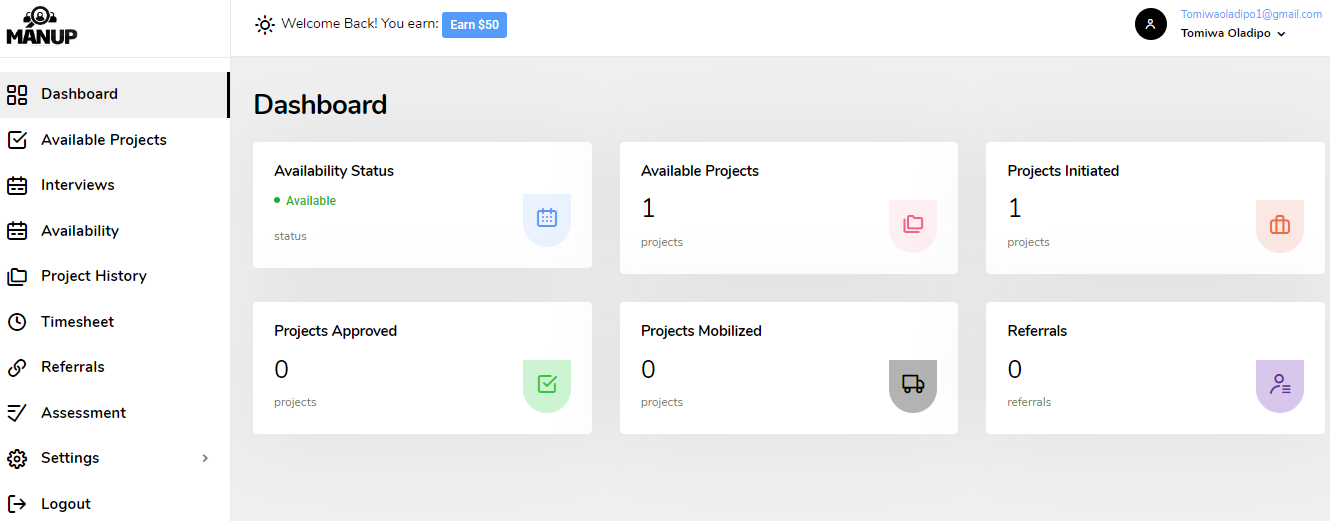Click the count 1 on Projects Initiated card
This screenshot has width=1330, height=521.
pos(1015,209)
